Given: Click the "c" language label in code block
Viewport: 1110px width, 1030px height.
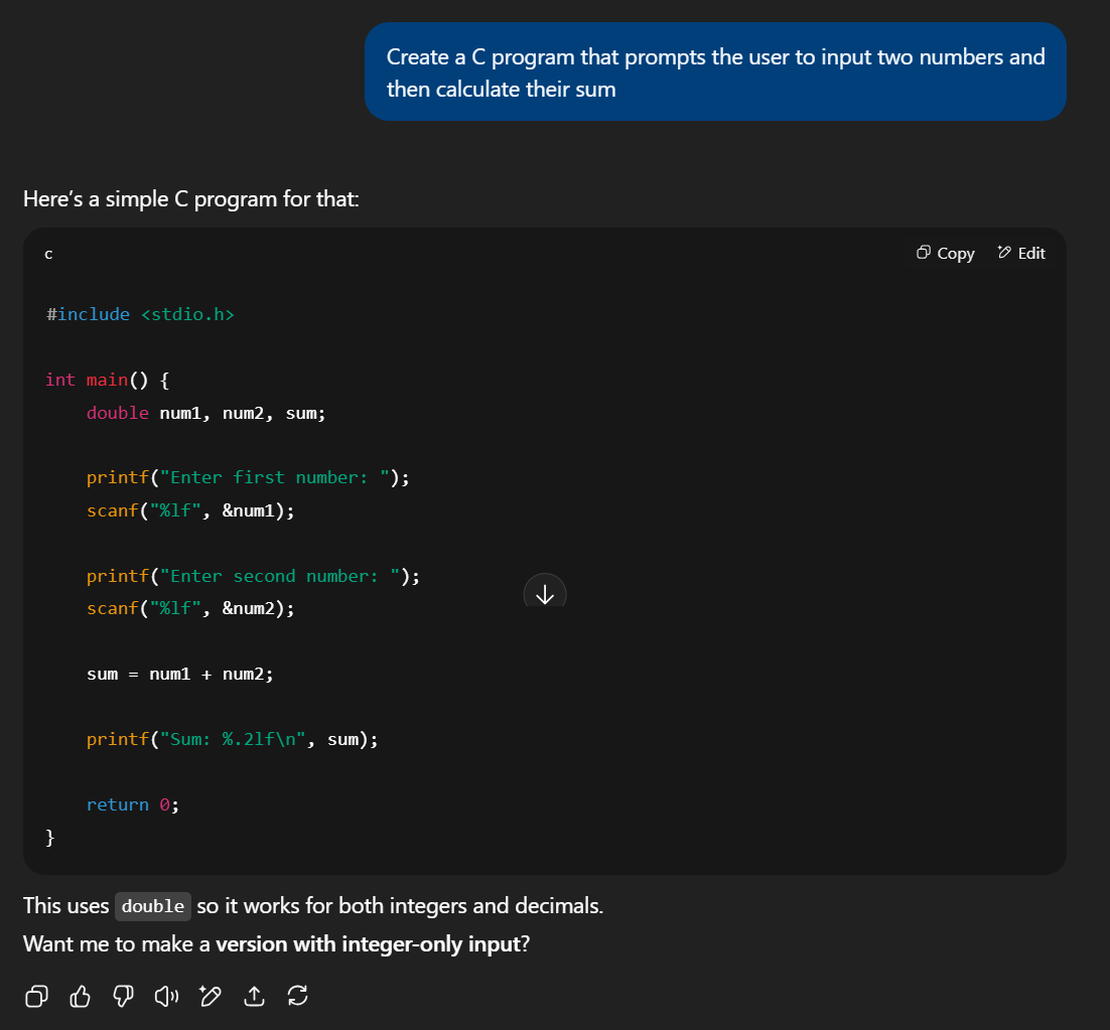Looking at the screenshot, I should click(48, 254).
